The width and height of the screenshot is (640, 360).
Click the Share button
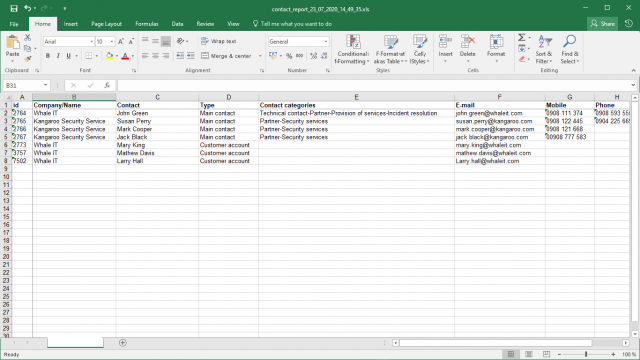click(x=603, y=24)
